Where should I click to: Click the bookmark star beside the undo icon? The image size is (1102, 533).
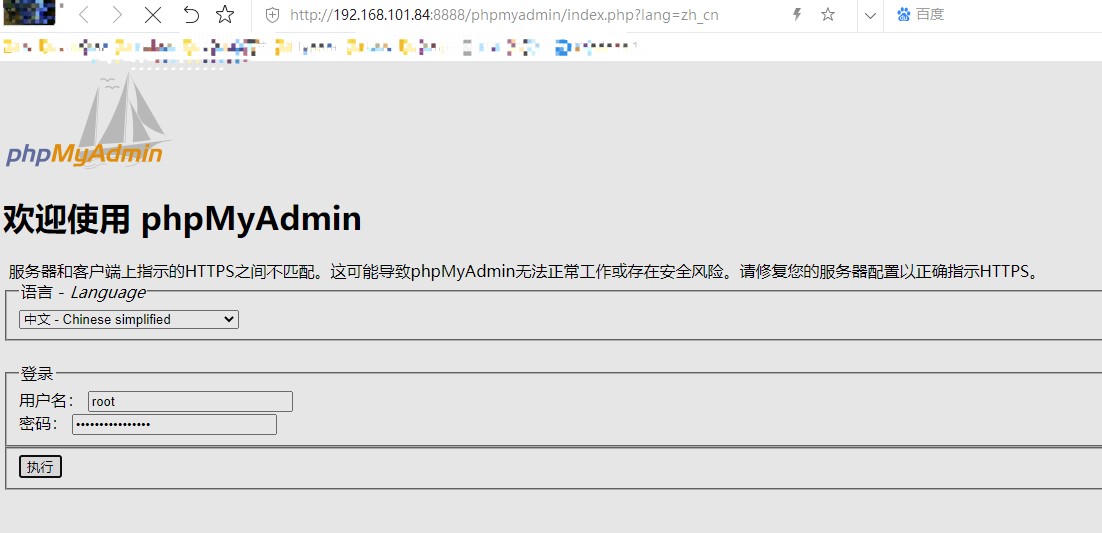[225, 15]
